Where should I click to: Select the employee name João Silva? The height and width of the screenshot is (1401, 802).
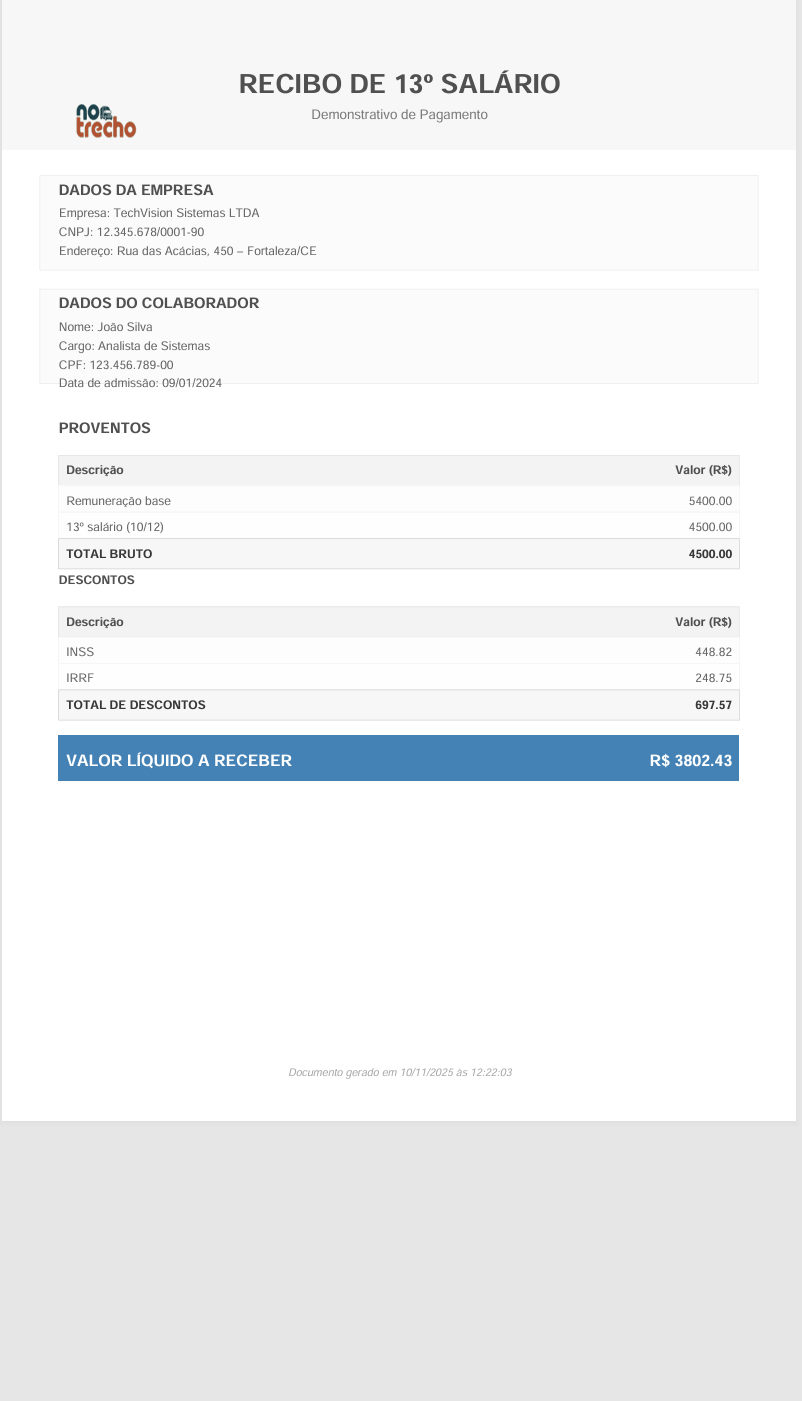(105, 327)
